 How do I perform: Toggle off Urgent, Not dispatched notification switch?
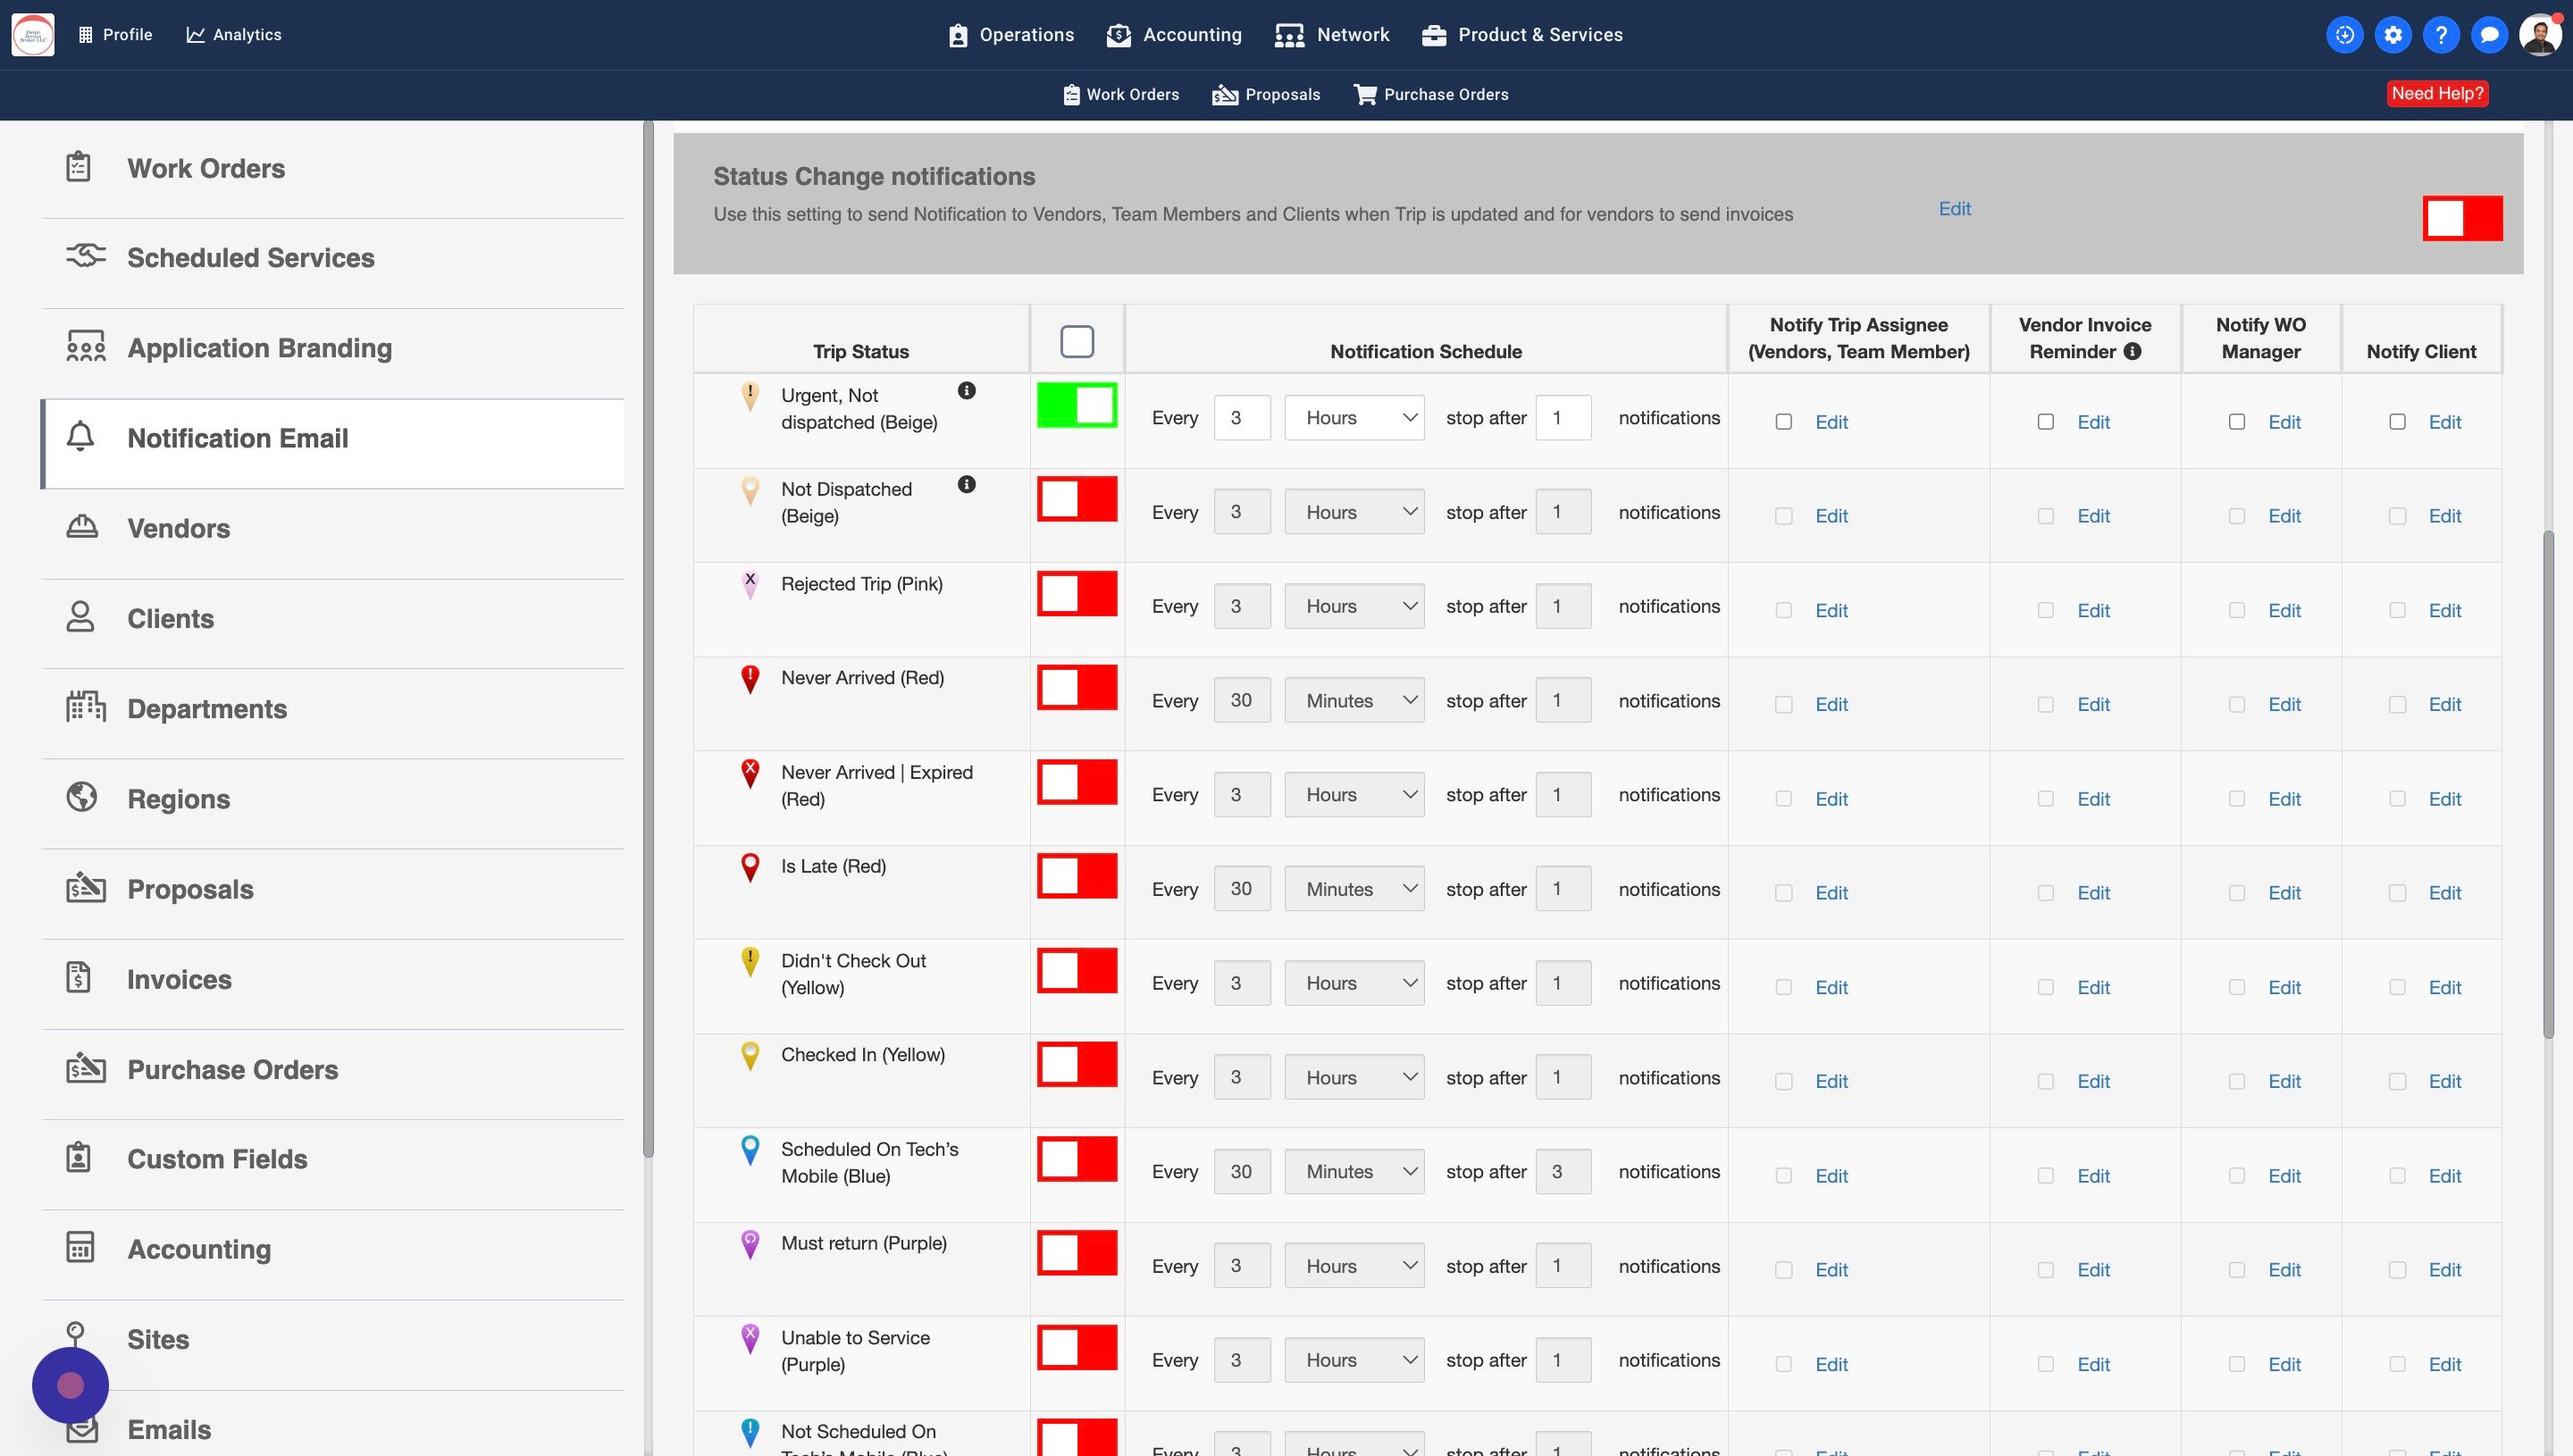[1077, 405]
